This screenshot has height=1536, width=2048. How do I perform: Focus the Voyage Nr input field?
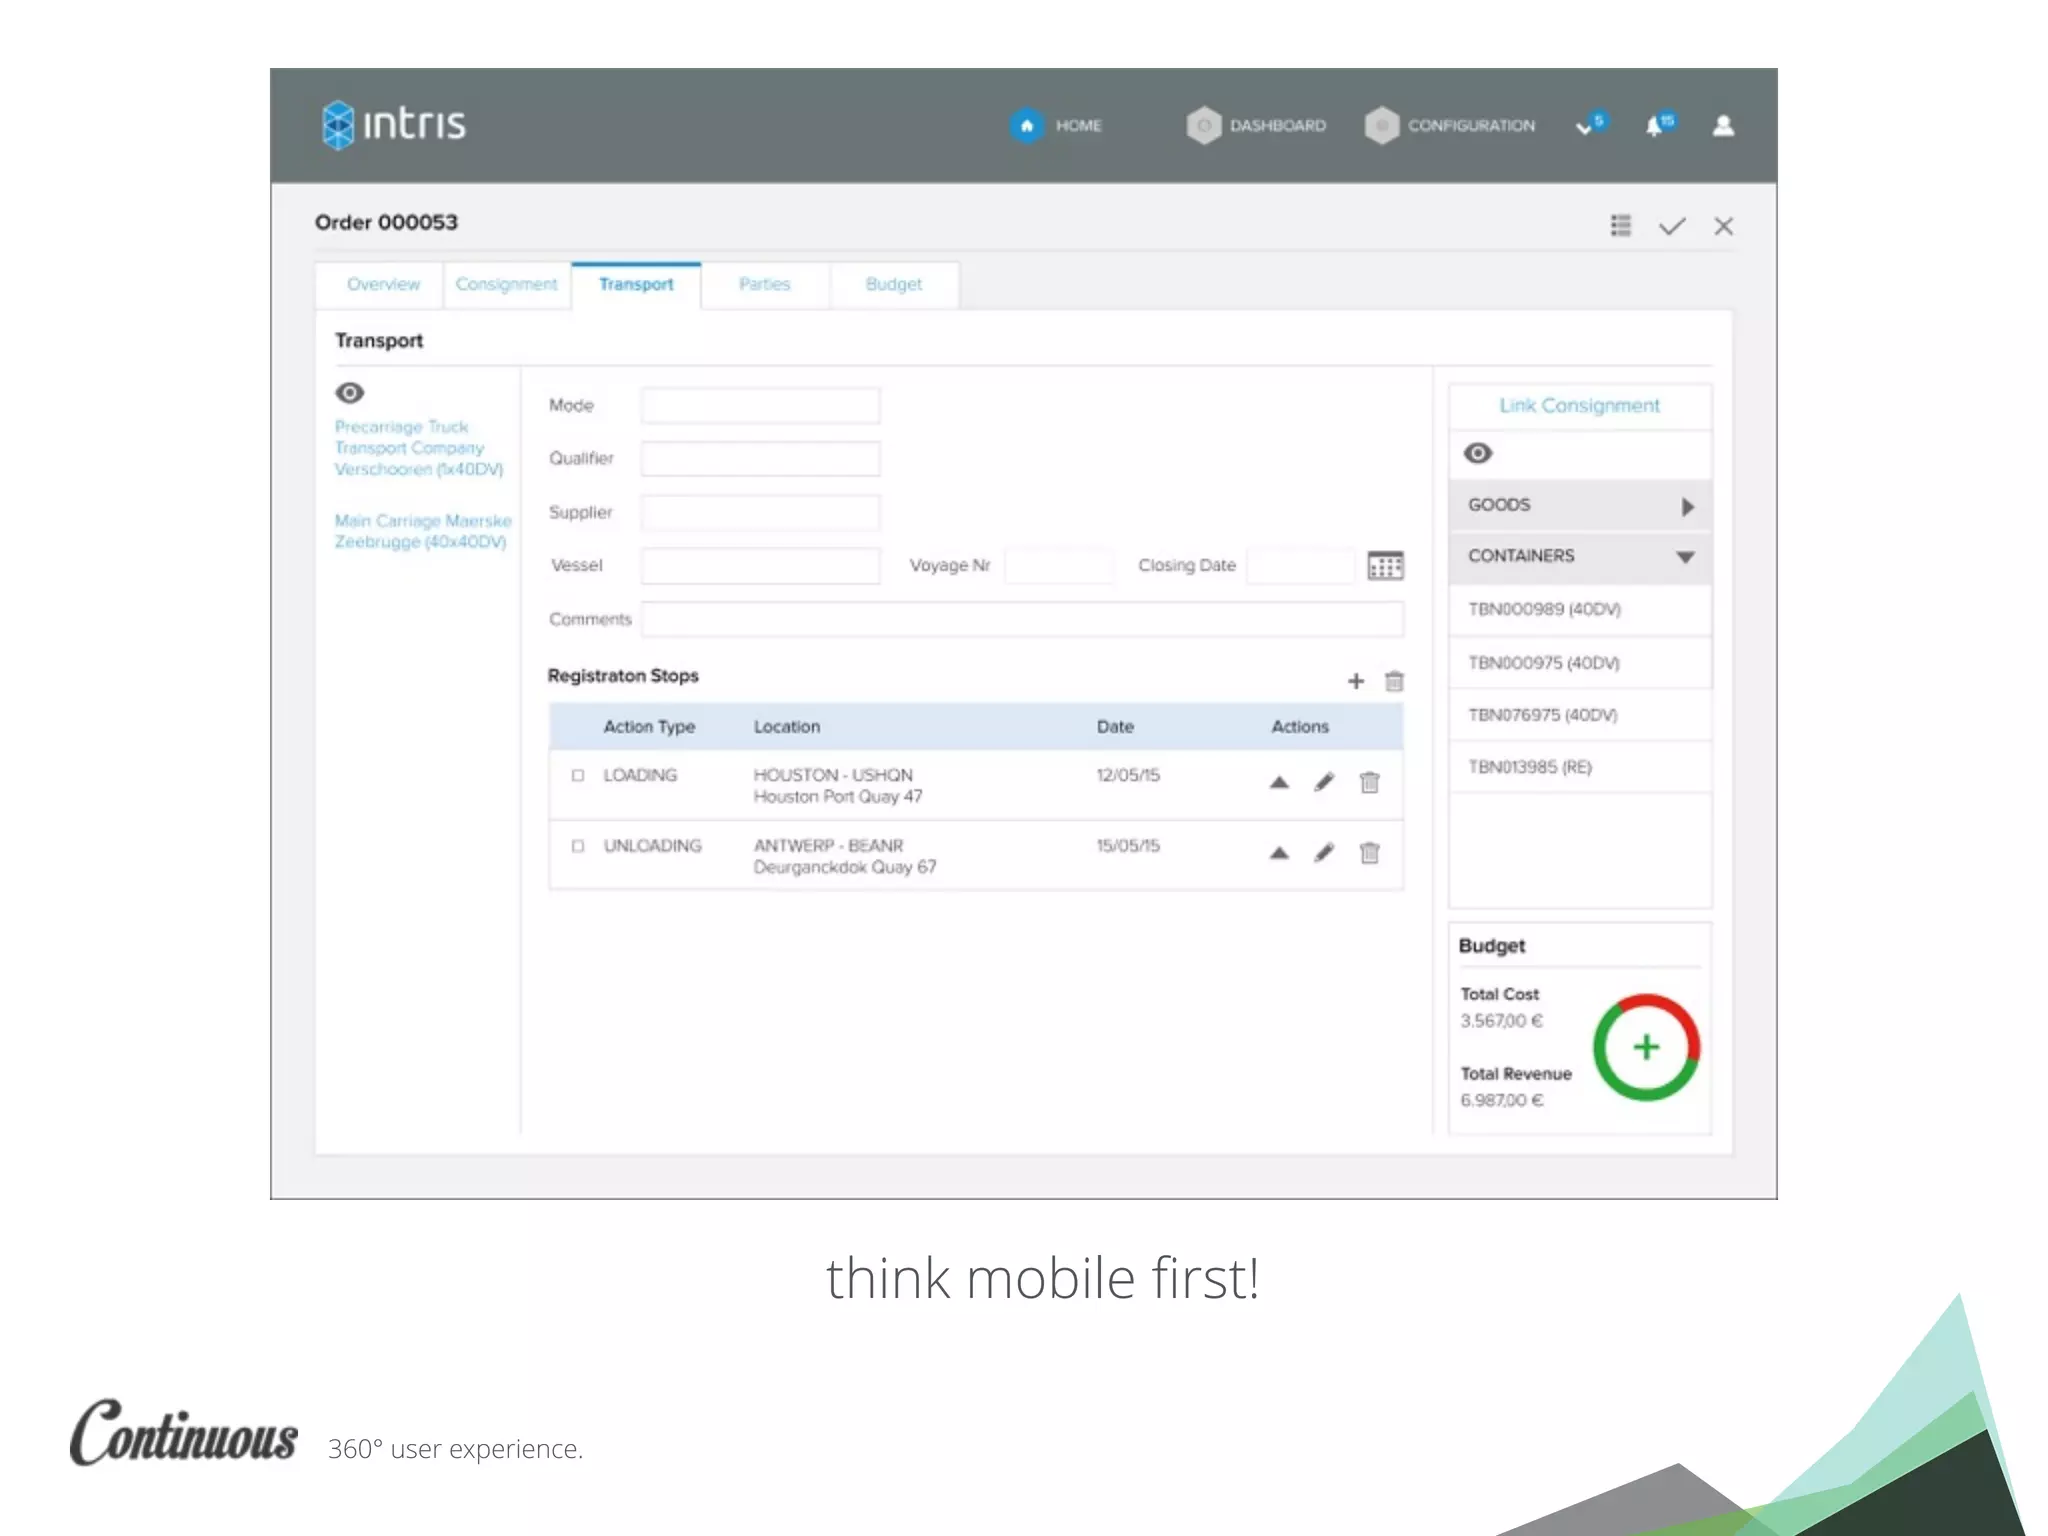point(1059,566)
